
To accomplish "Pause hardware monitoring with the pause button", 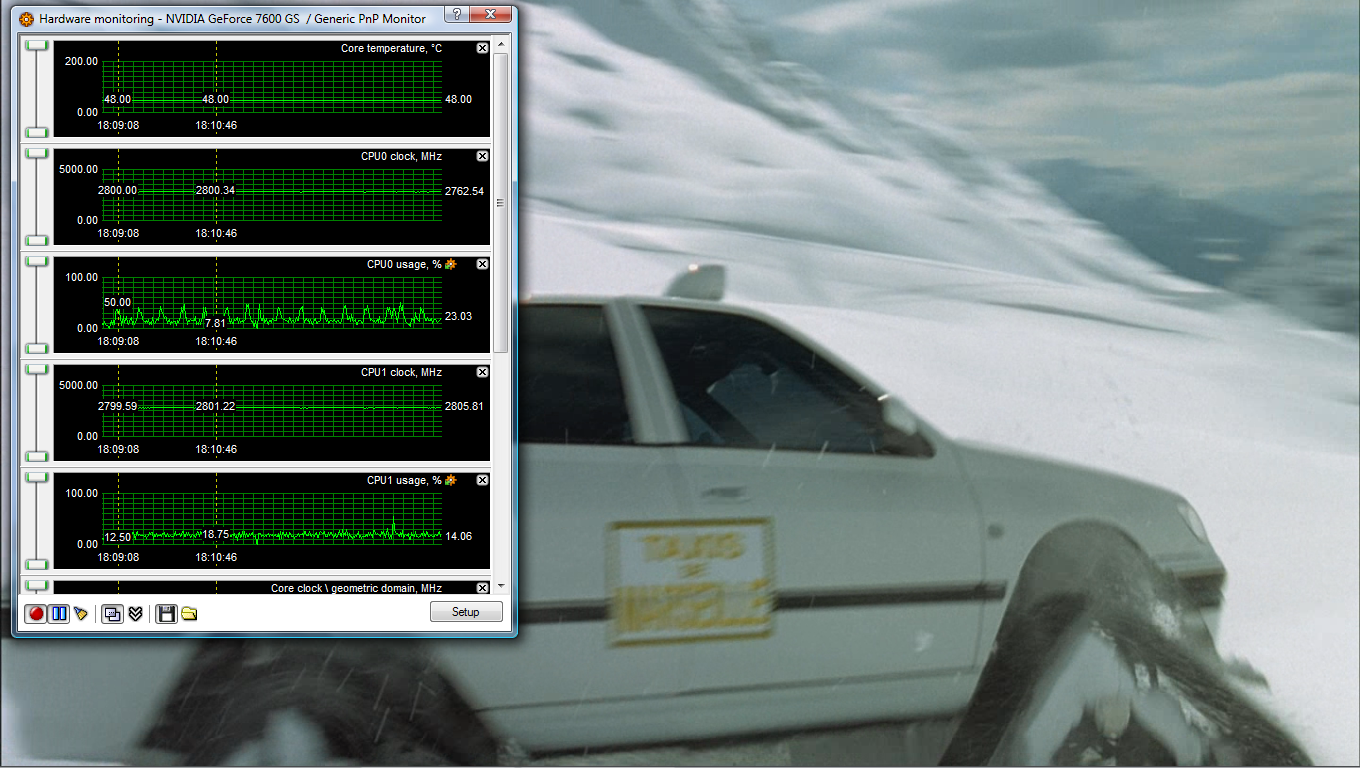I will click(59, 613).
